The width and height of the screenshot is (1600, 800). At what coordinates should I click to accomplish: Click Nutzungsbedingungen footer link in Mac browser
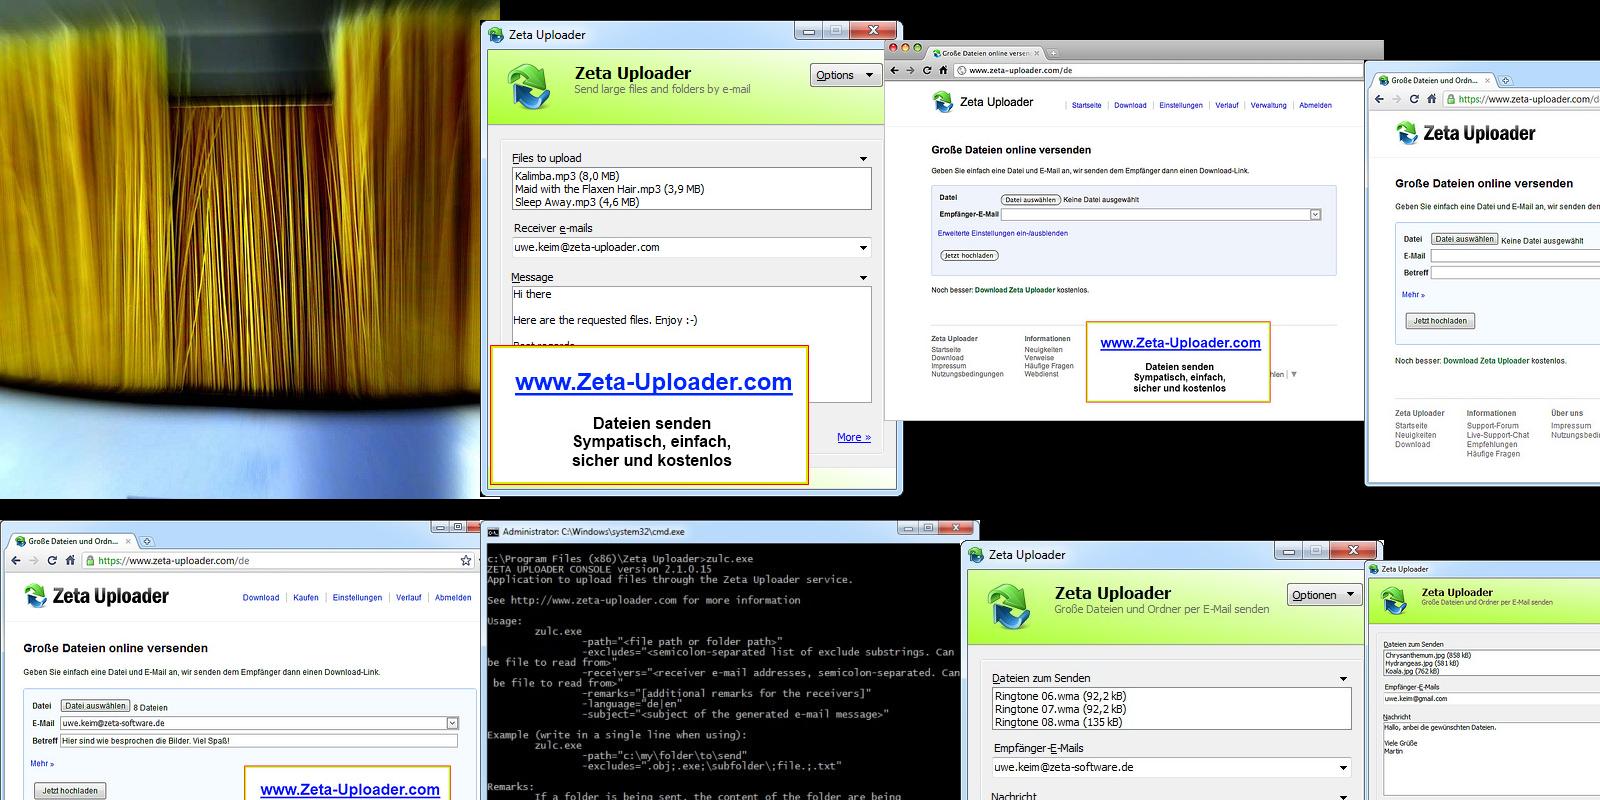[x=967, y=374]
